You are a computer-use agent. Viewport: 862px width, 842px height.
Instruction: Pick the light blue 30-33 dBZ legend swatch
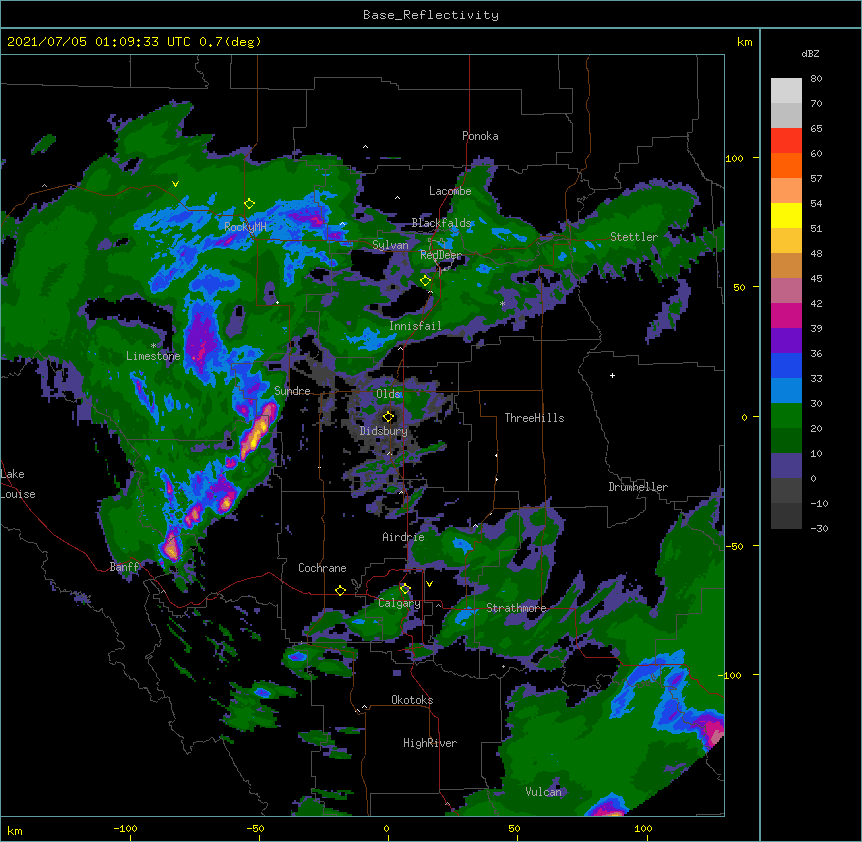(x=786, y=390)
